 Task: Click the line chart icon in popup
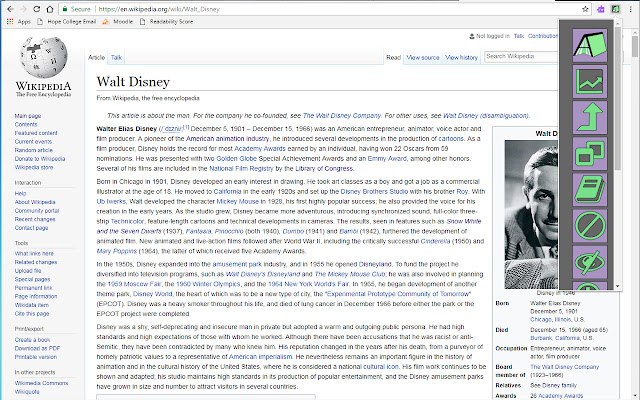[x=589, y=80]
